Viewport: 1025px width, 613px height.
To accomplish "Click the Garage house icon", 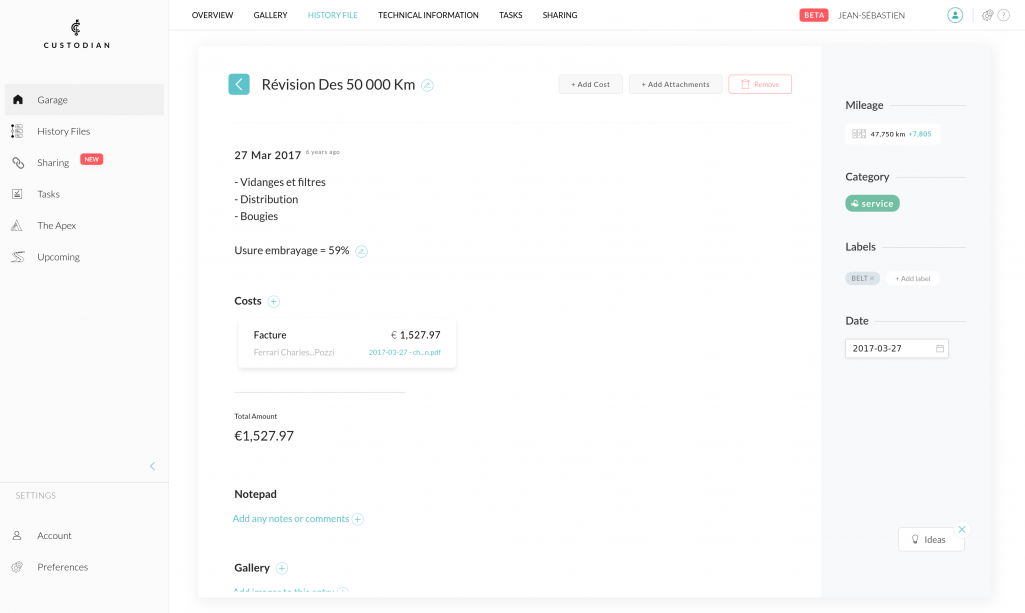I will point(18,99).
